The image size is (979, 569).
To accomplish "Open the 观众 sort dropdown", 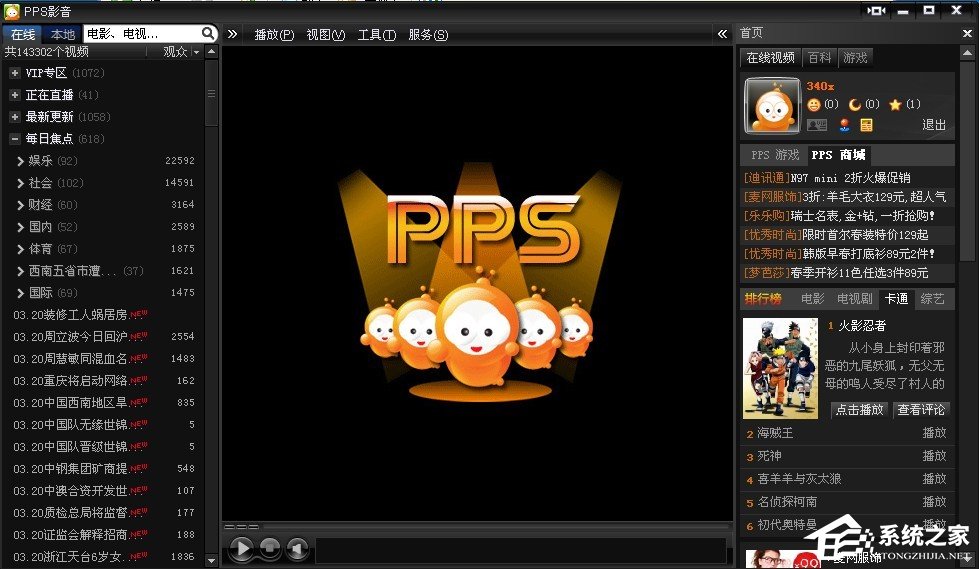I will tap(197, 52).
